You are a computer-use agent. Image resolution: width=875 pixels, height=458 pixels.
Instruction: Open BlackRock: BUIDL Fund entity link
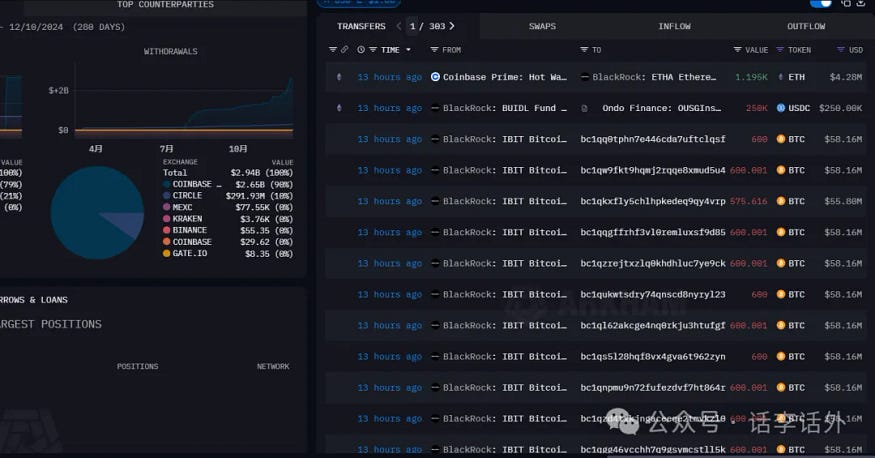point(504,108)
